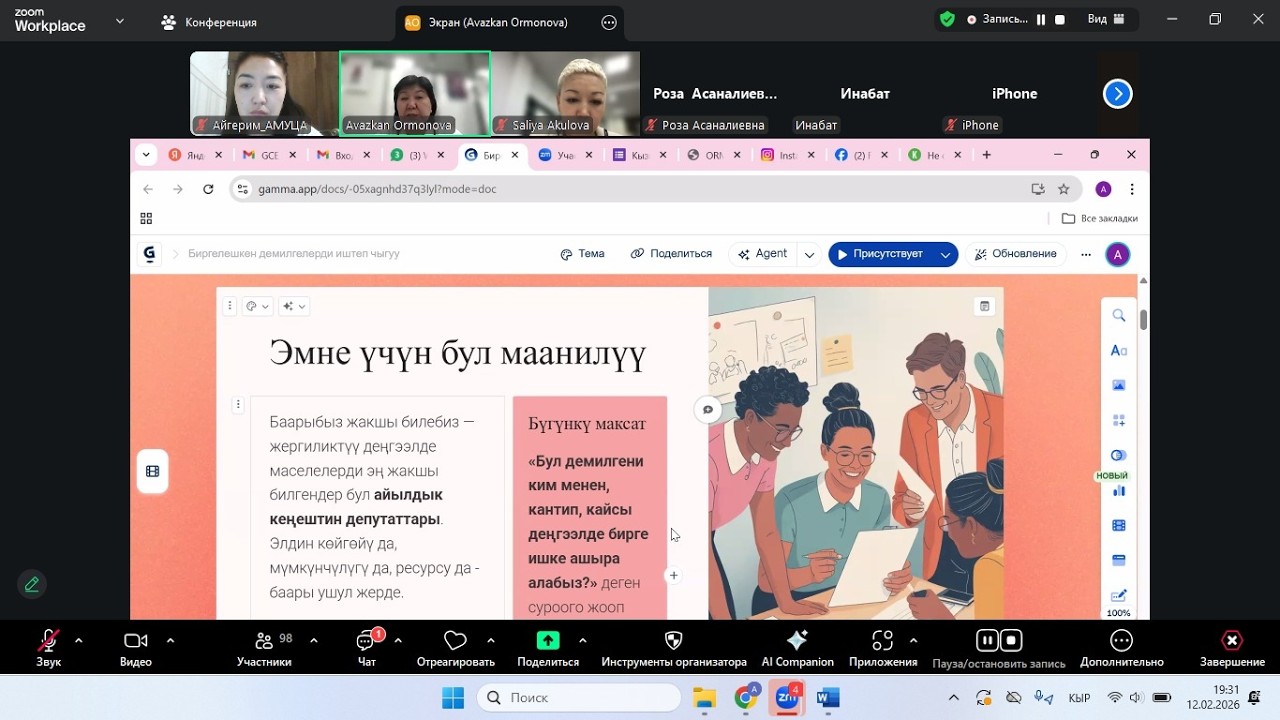Image resolution: width=1280 pixels, height=720 pixels.
Task: Expand participants options arrow
Action: (314, 640)
